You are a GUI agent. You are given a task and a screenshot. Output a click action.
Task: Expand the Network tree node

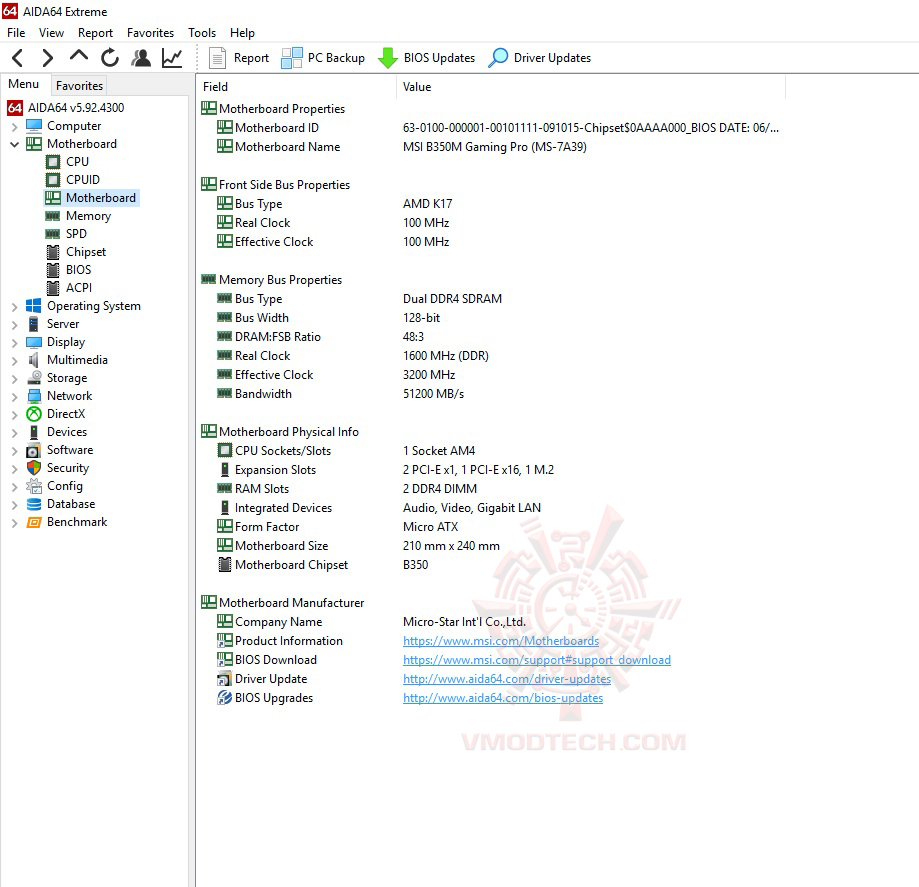[x=15, y=397]
